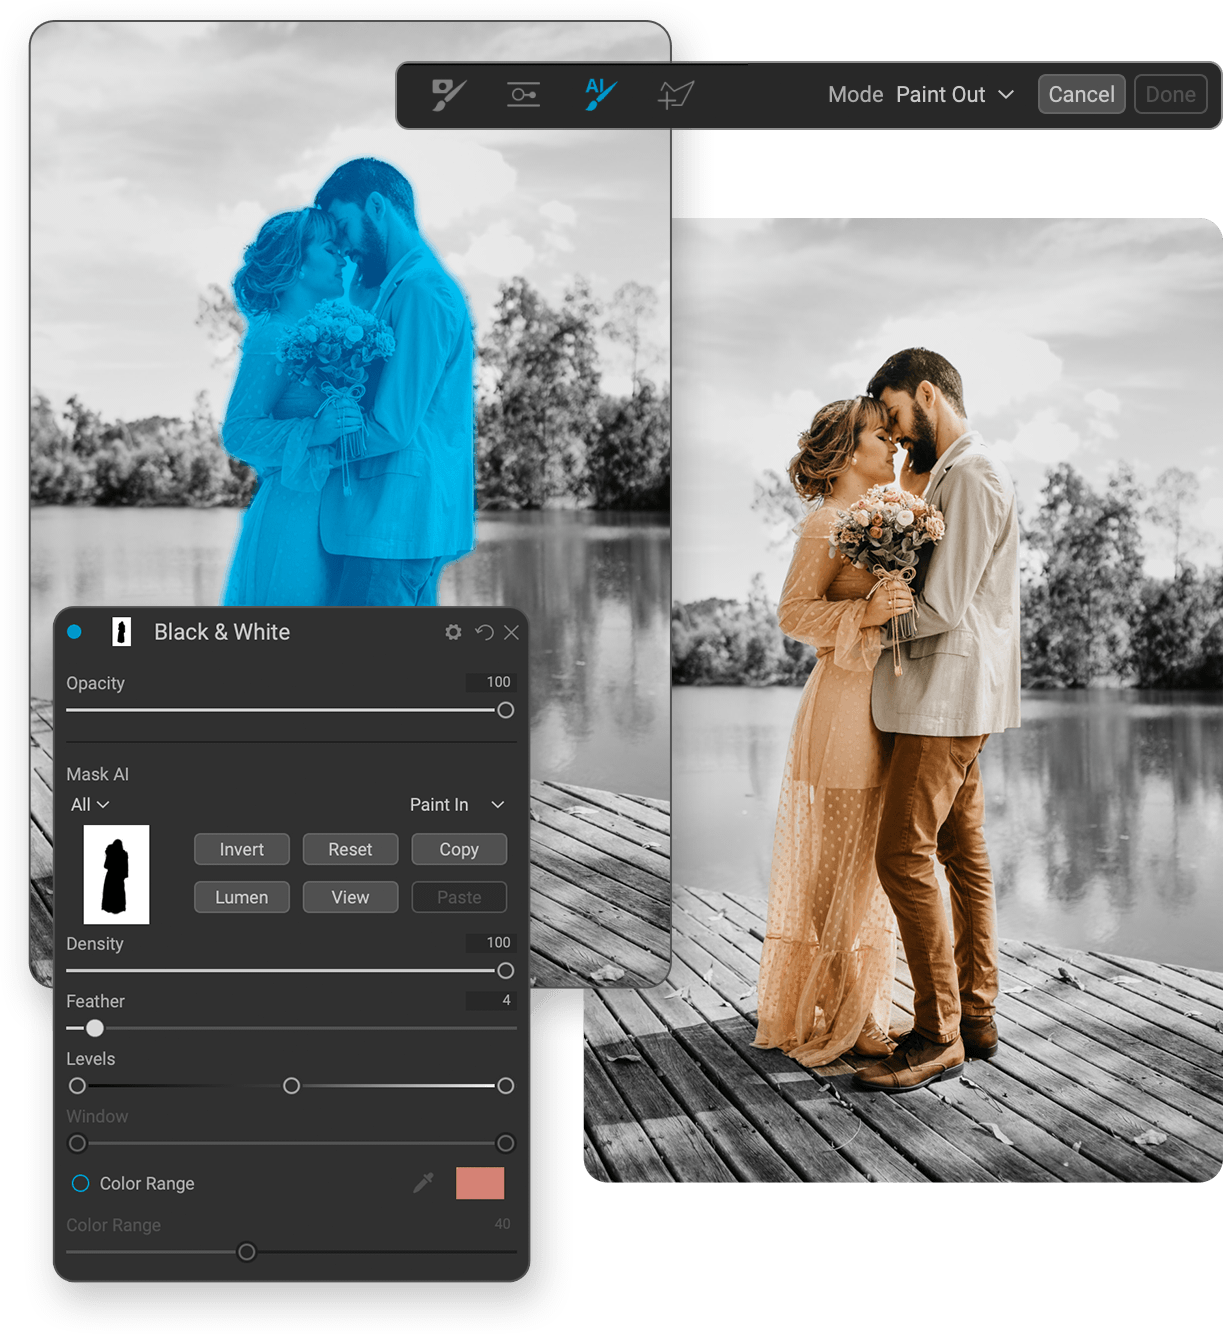Copy the mask with the Copy button

[x=458, y=849]
